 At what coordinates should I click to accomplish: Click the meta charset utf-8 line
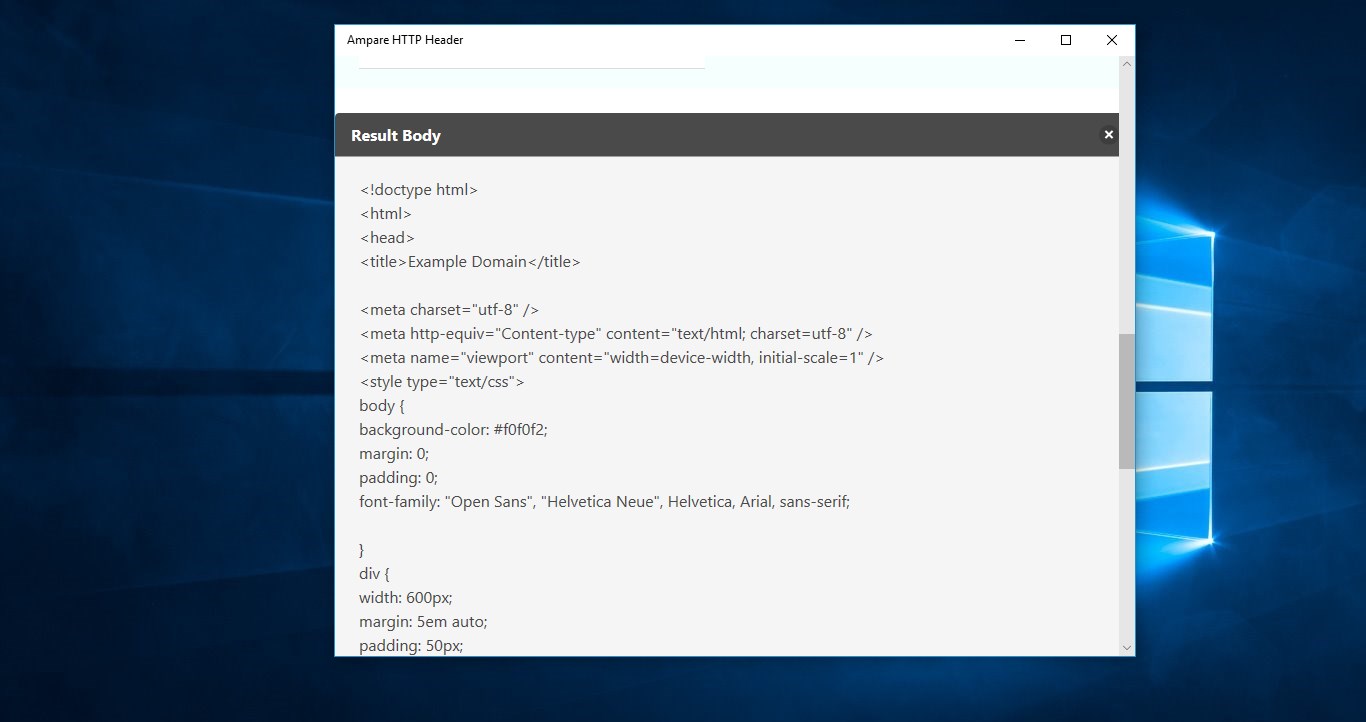[449, 310]
